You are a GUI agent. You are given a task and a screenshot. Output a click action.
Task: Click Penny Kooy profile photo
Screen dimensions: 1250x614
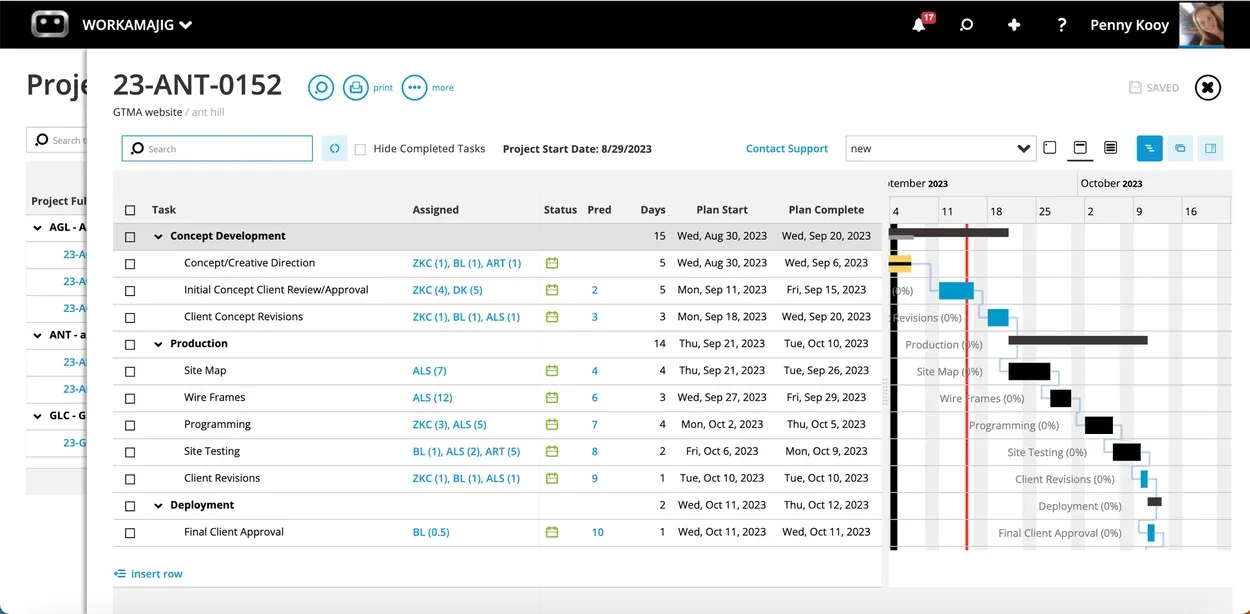(x=1201, y=24)
